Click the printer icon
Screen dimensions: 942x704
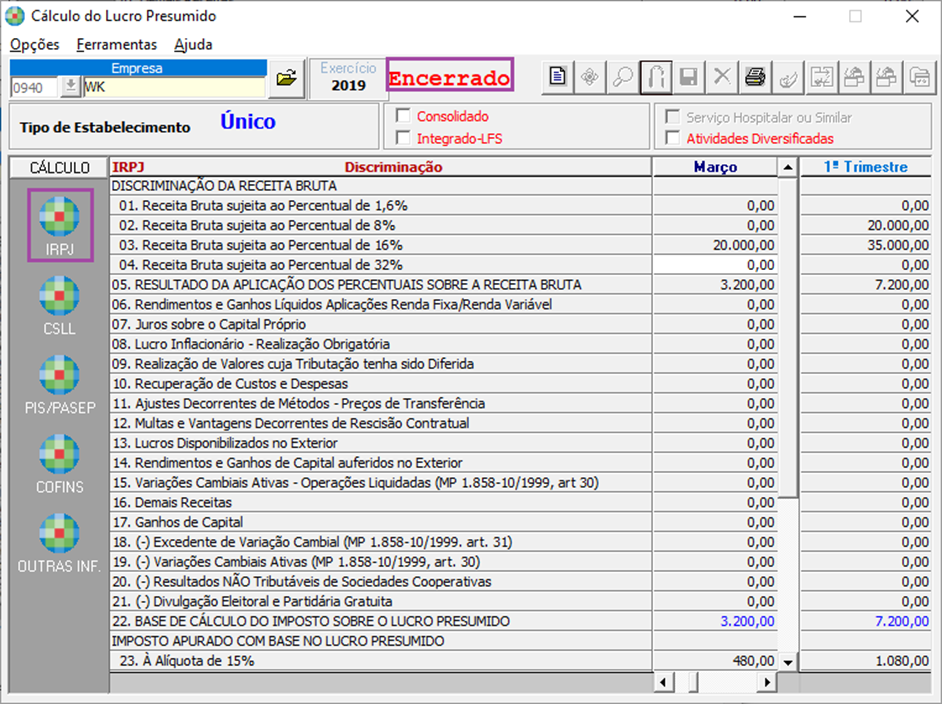click(x=755, y=77)
